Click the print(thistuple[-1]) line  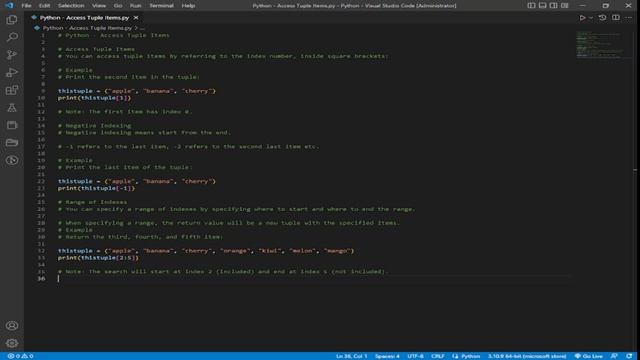(96, 188)
